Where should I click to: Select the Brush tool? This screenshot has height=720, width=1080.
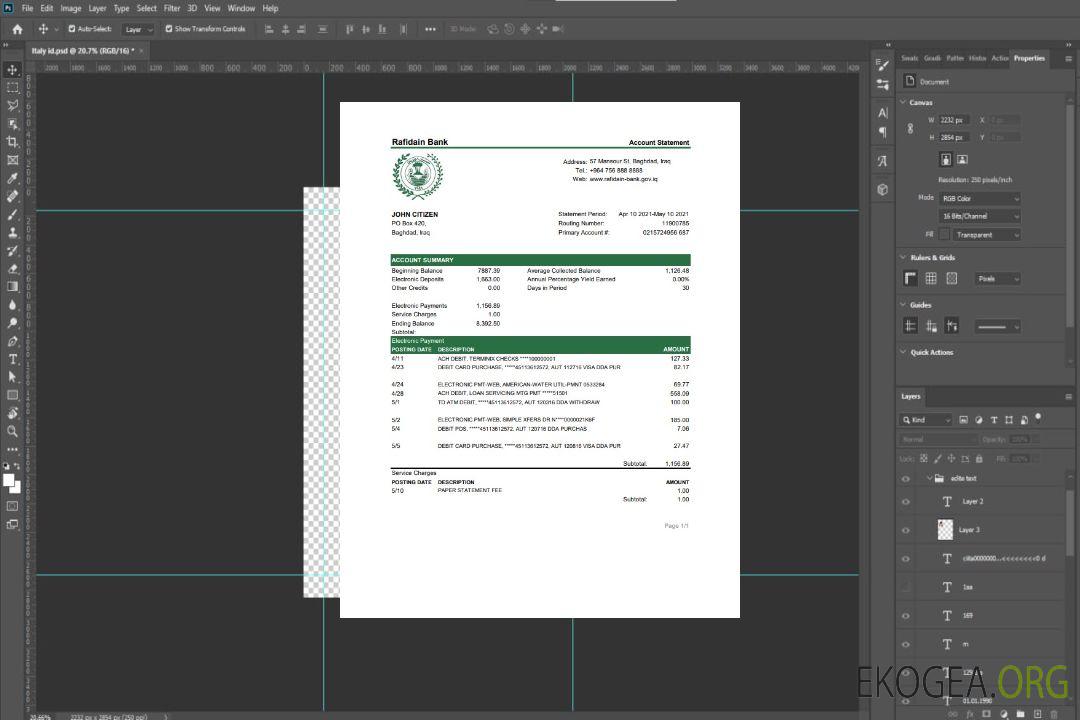click(x=12, y=214)
